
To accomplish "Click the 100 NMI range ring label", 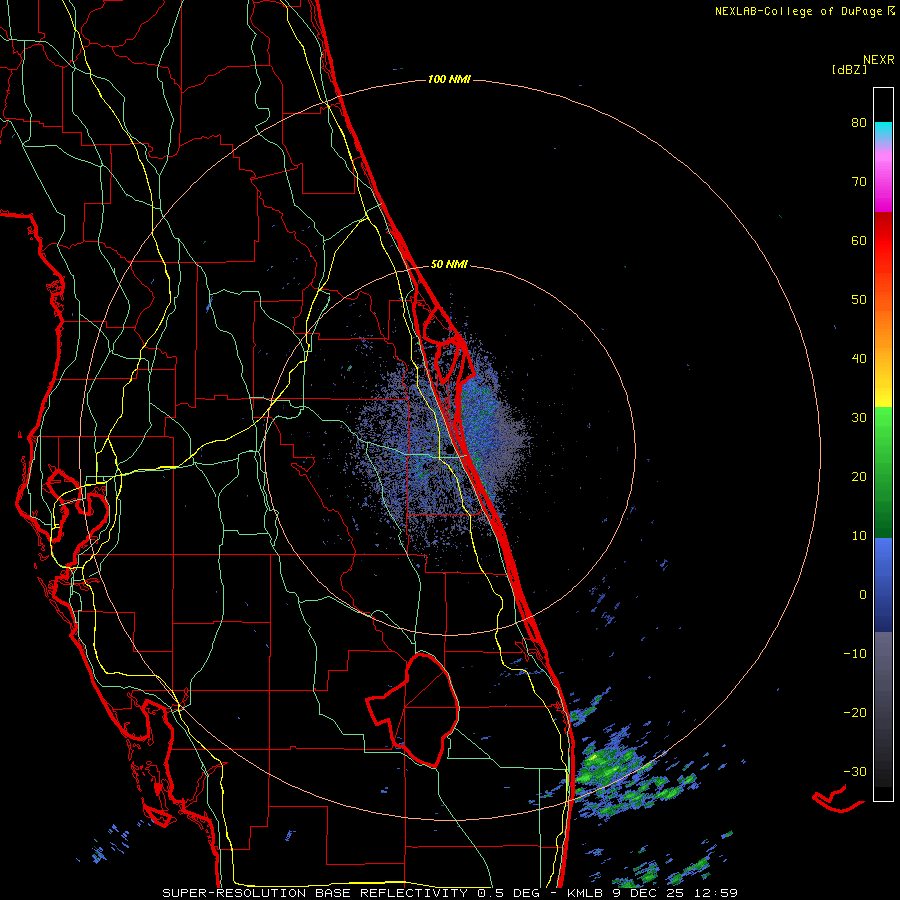I will tap(449, 79).
